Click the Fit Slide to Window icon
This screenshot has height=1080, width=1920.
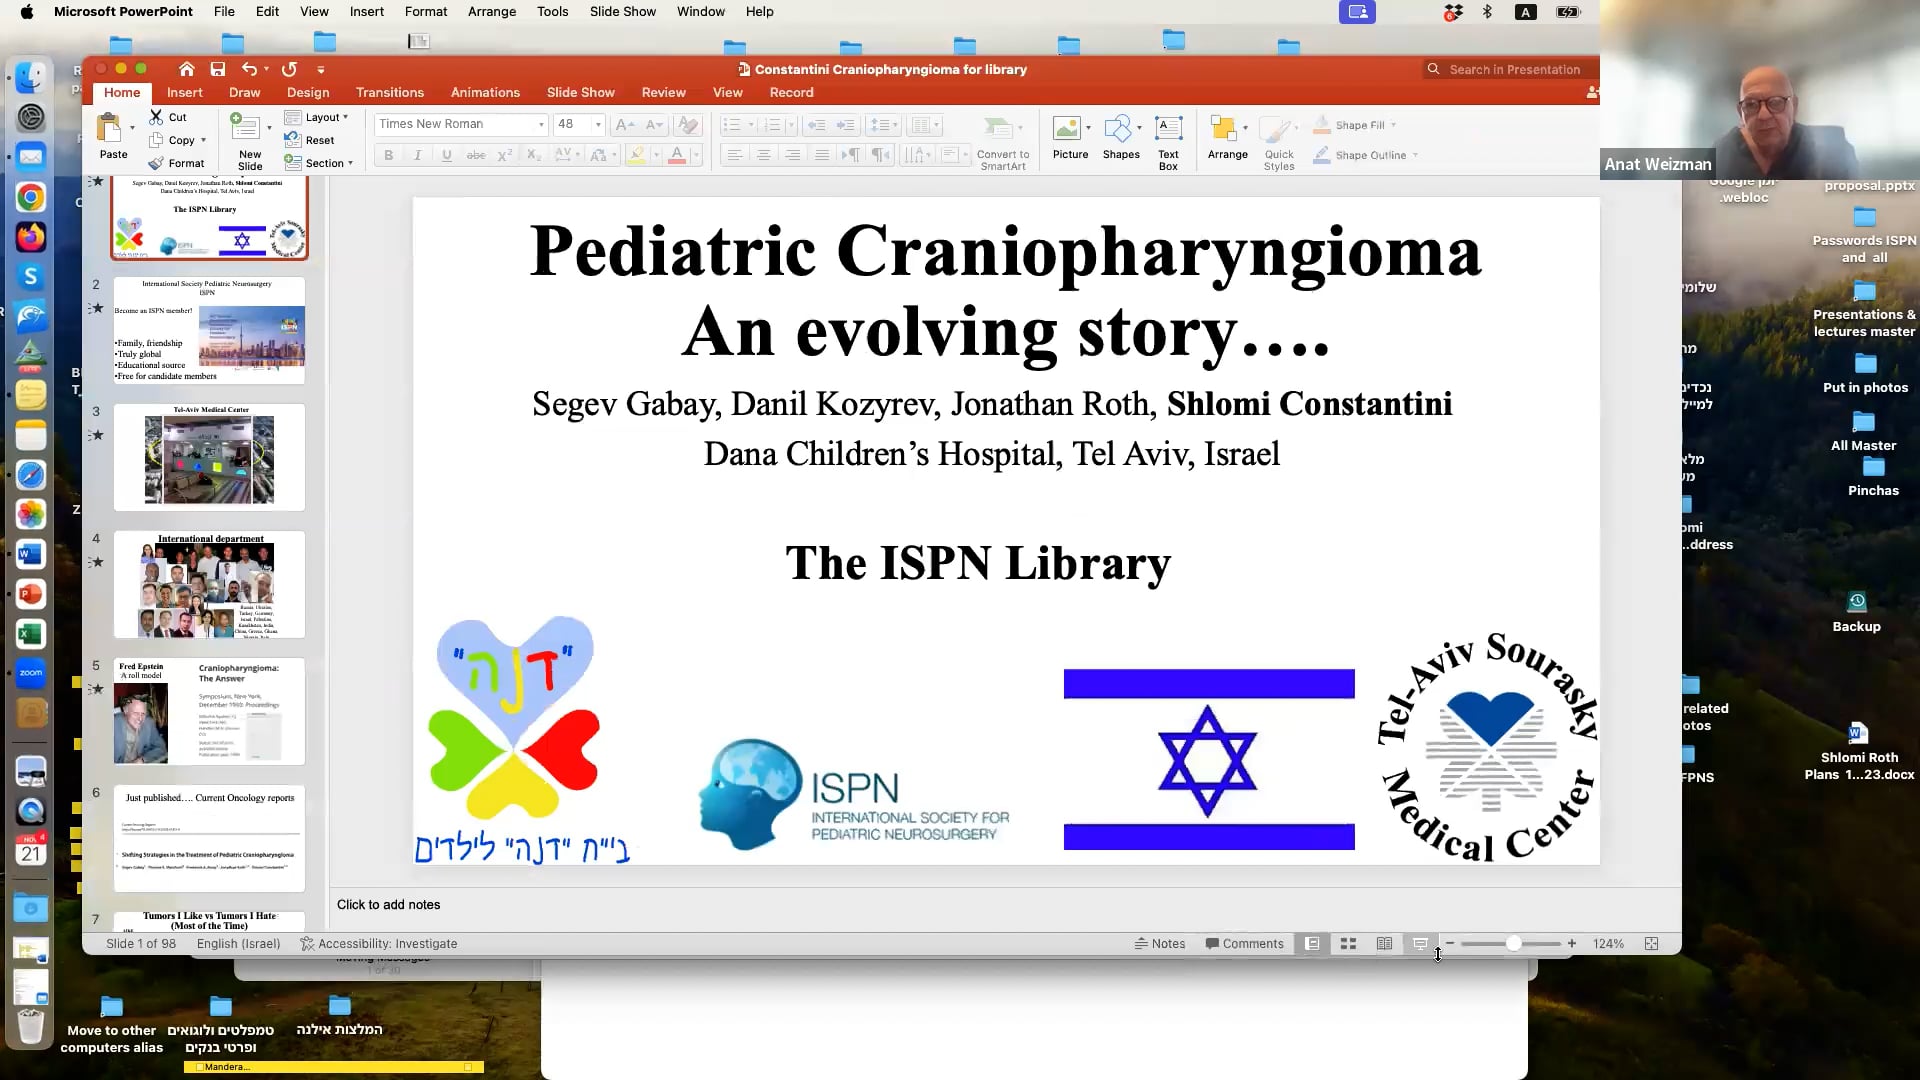[x=1651, y=944]
